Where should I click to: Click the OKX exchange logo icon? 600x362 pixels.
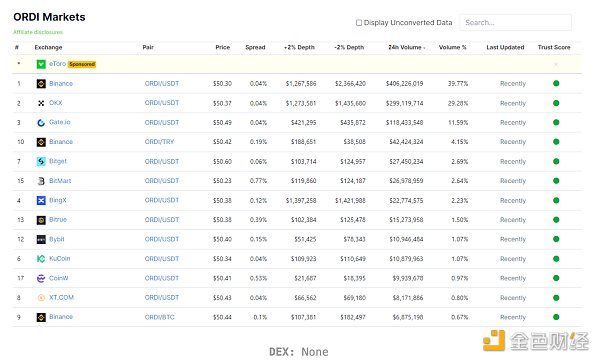point(41,103)
